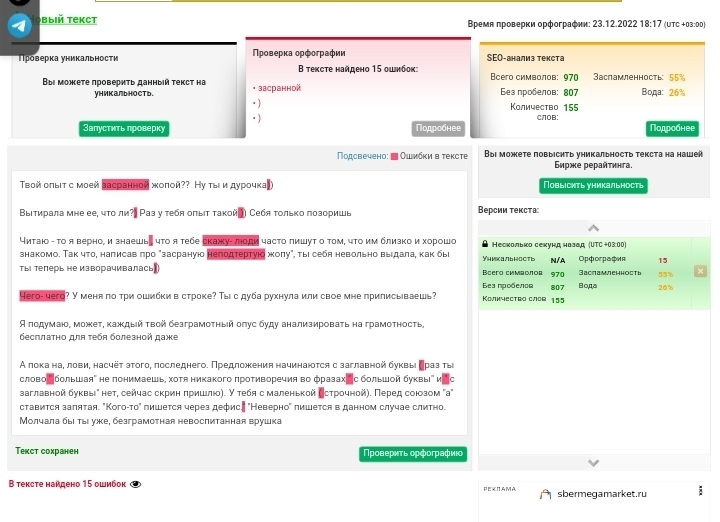The width and height of the screenshot is (720, 522).
Task: Click the lock icon on saved version
Action: click(485, 244)
